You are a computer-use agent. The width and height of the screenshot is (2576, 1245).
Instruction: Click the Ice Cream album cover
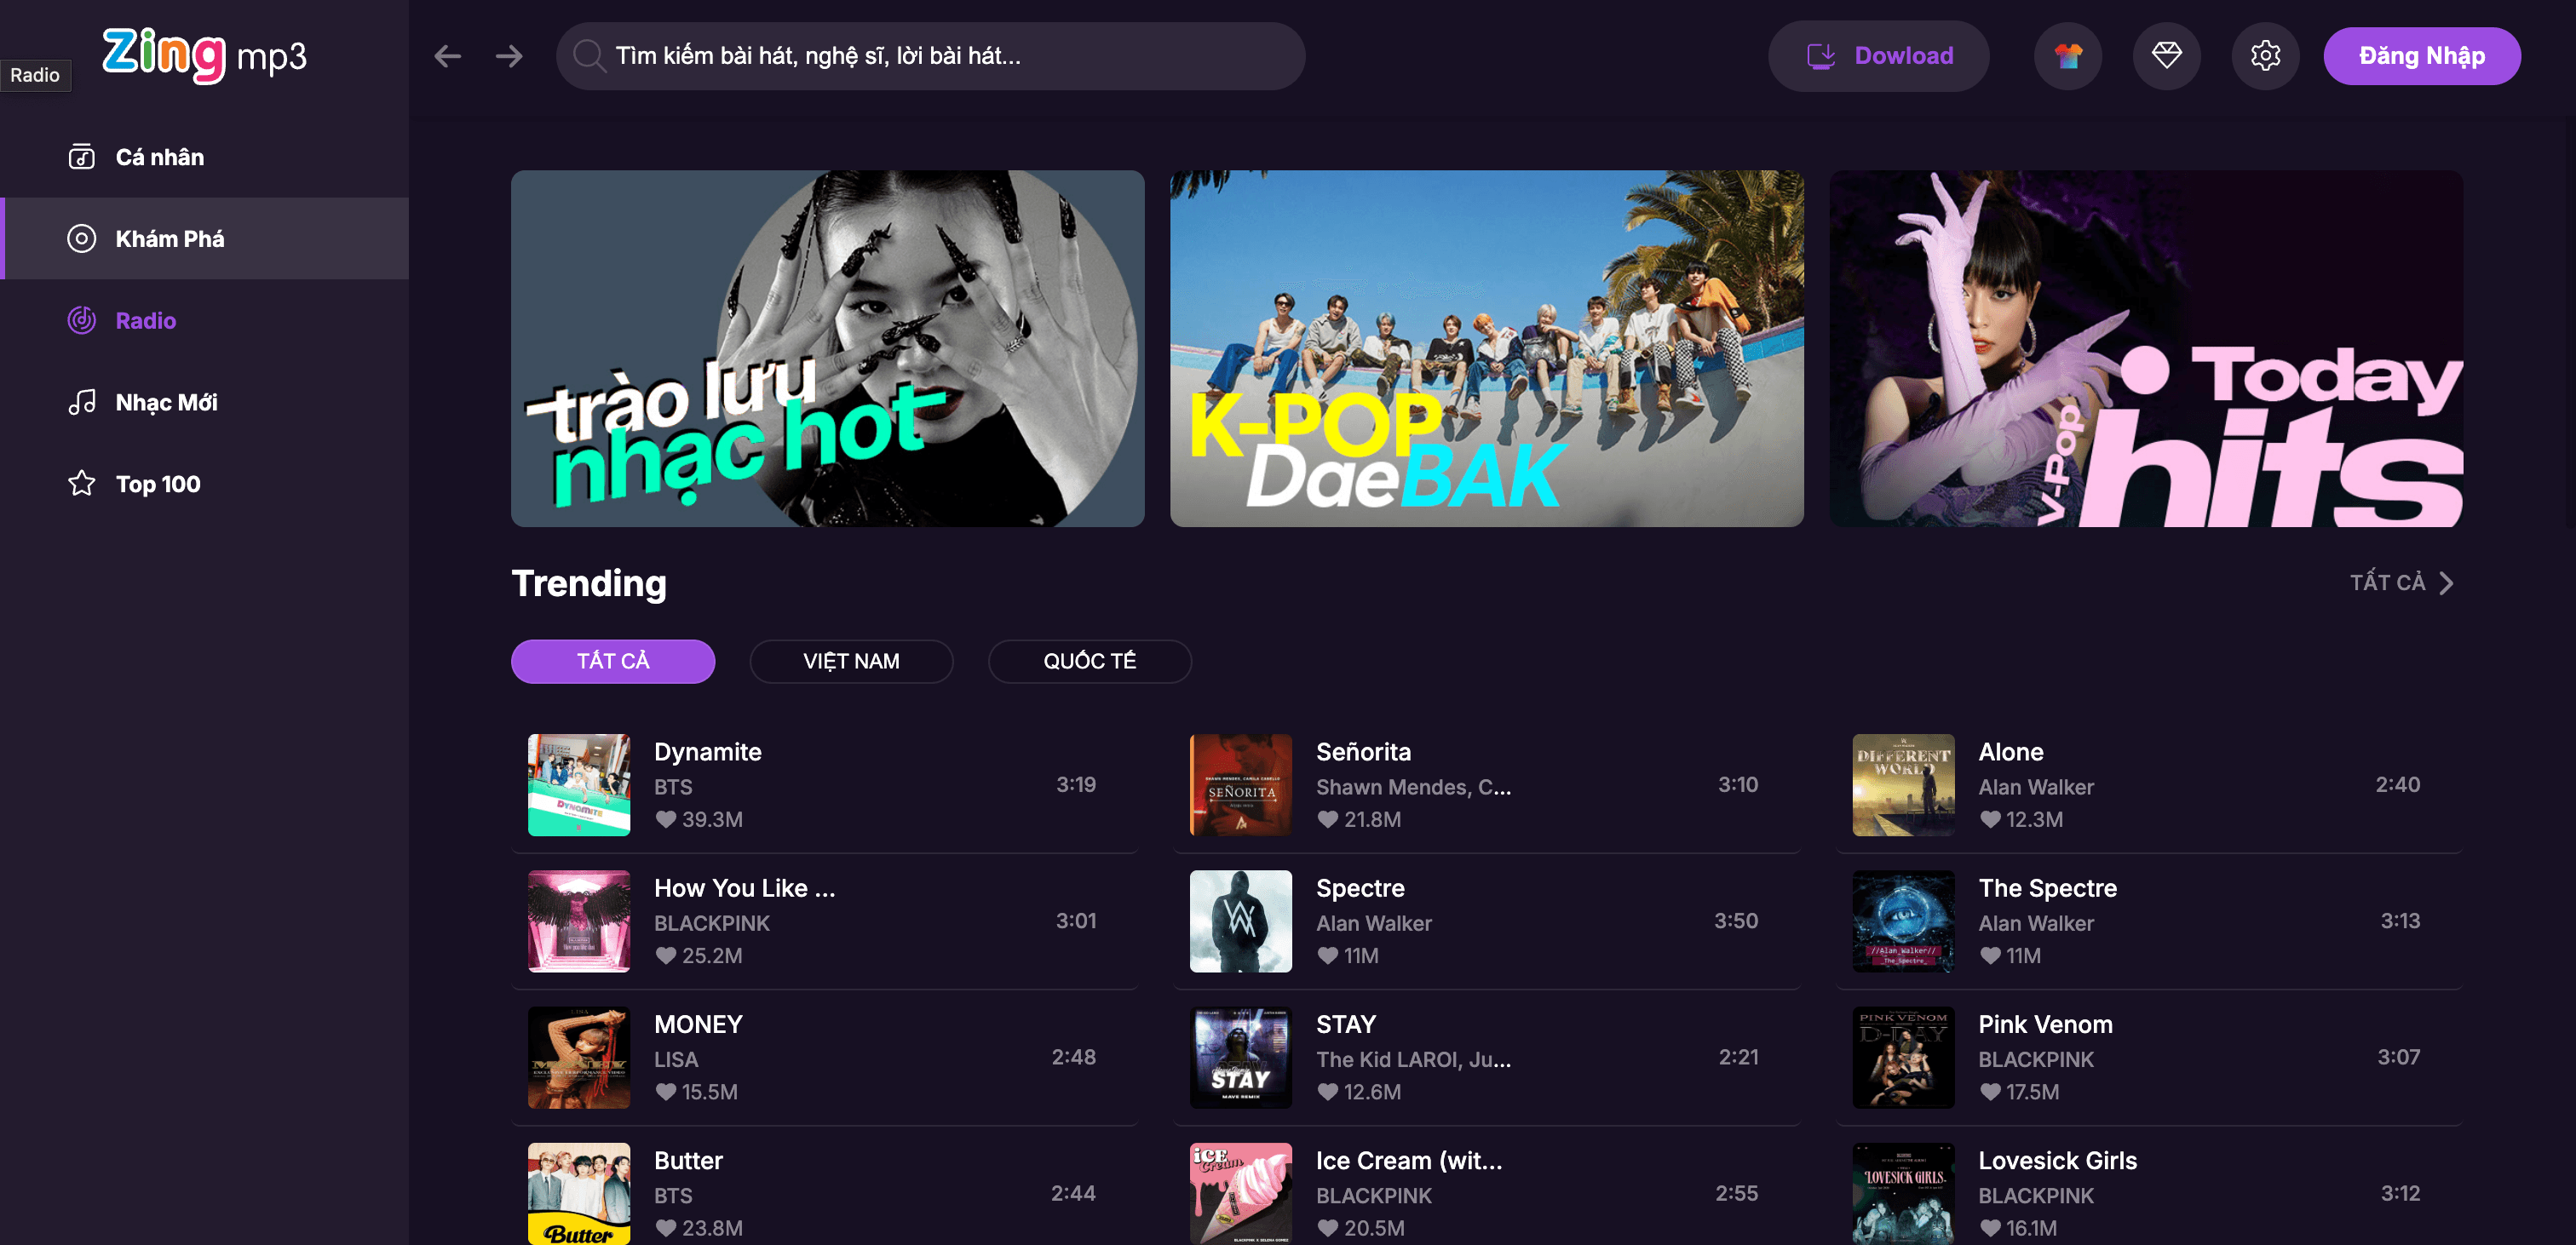1241,1193
